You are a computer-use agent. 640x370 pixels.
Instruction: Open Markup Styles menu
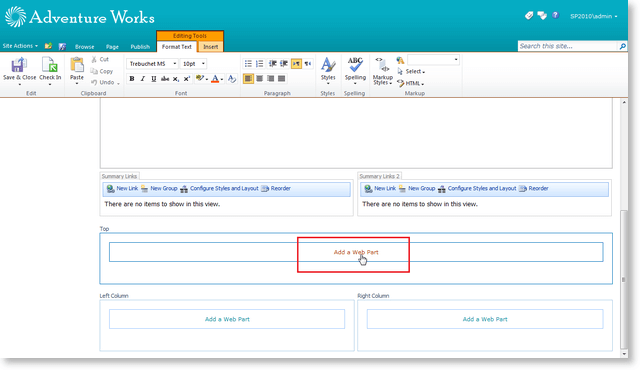382,71
